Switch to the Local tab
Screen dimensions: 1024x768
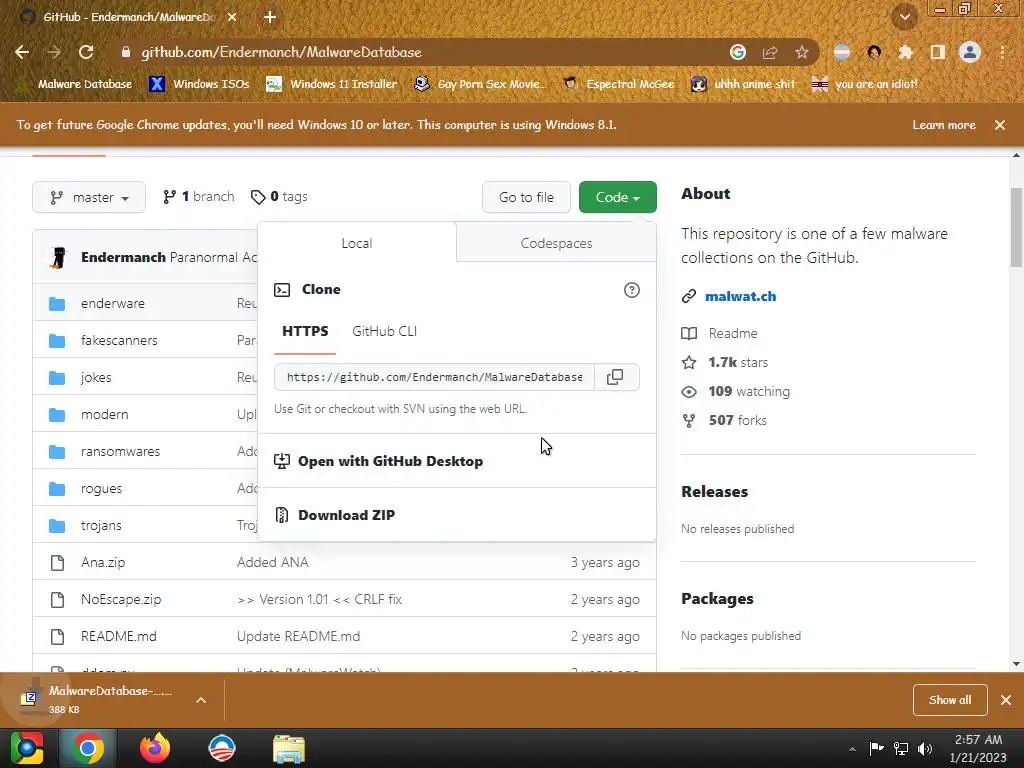(x=357, y=243)
